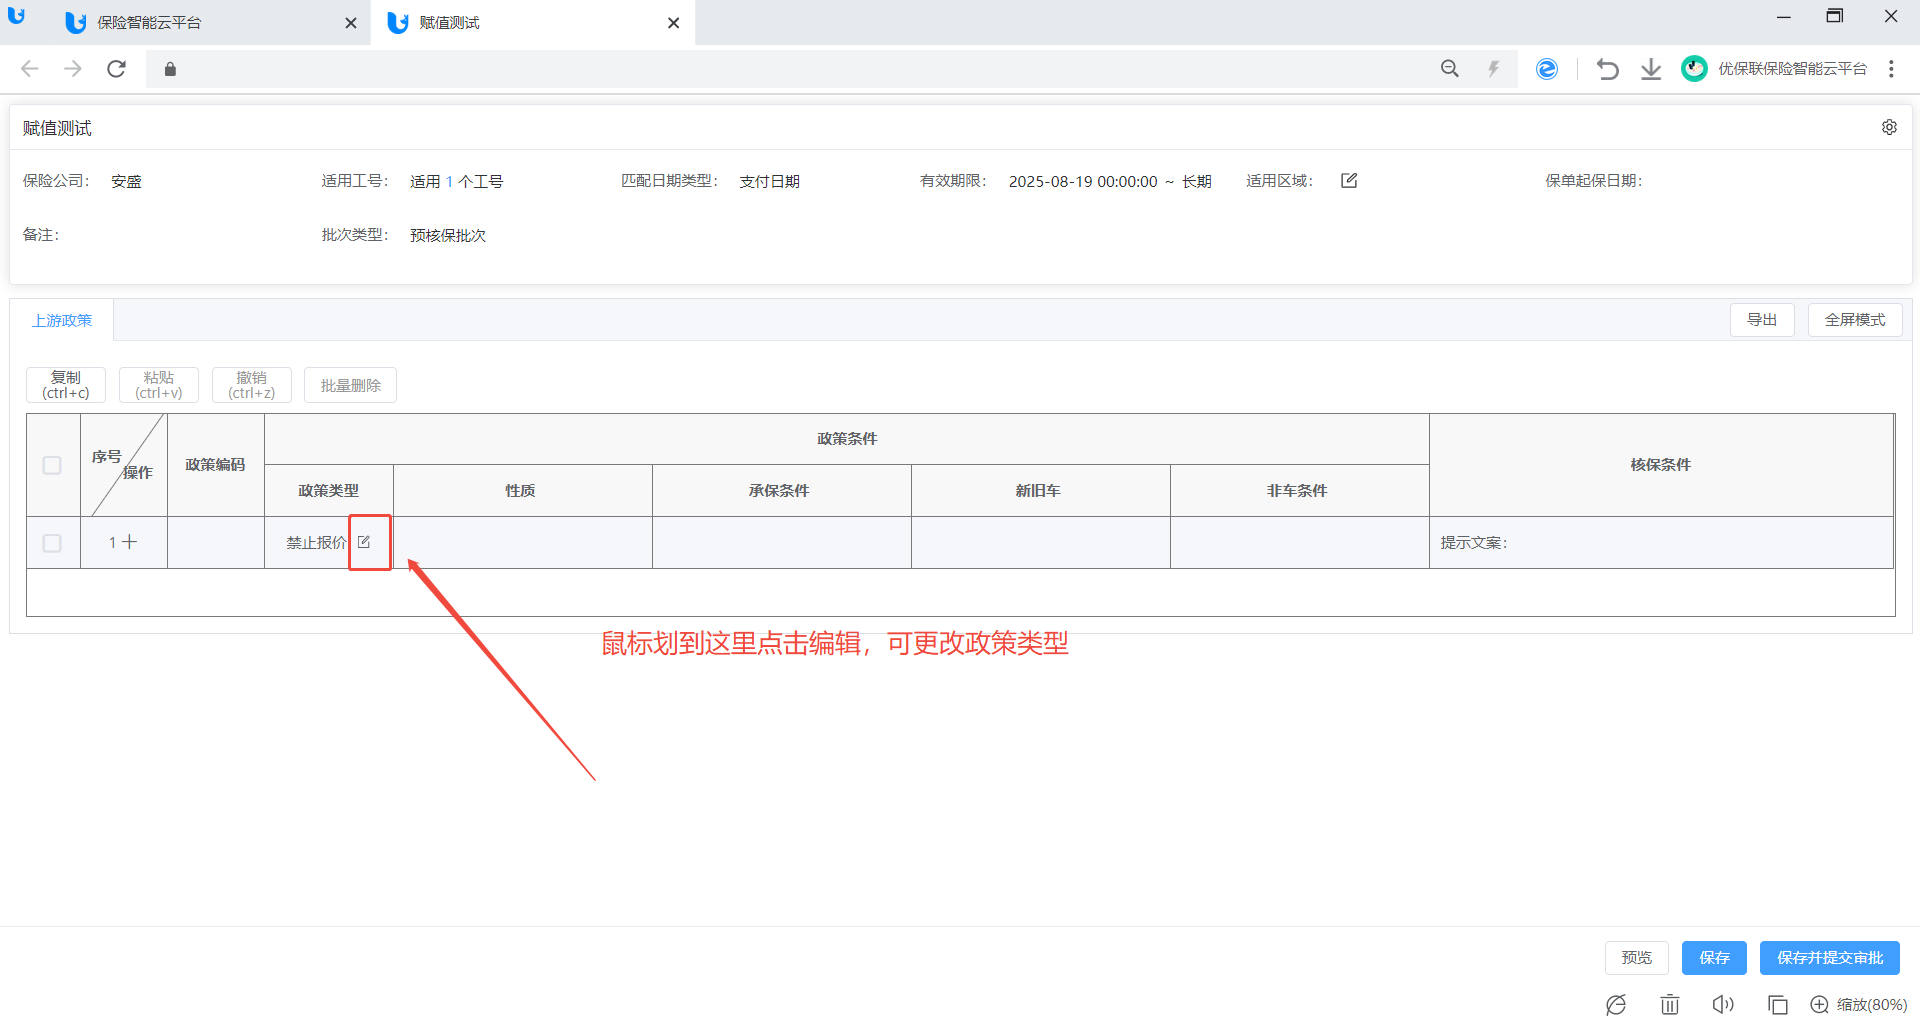Click the 核保条件 column header
Viewport: 1920px width, 1016px height.
coord(1662,465)
